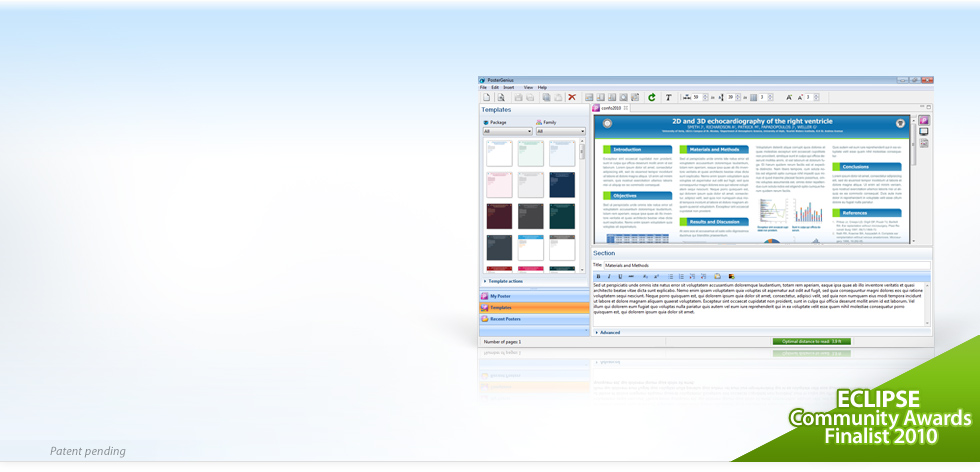
Task: Open the Family dropdown
Action: [561, 131]
